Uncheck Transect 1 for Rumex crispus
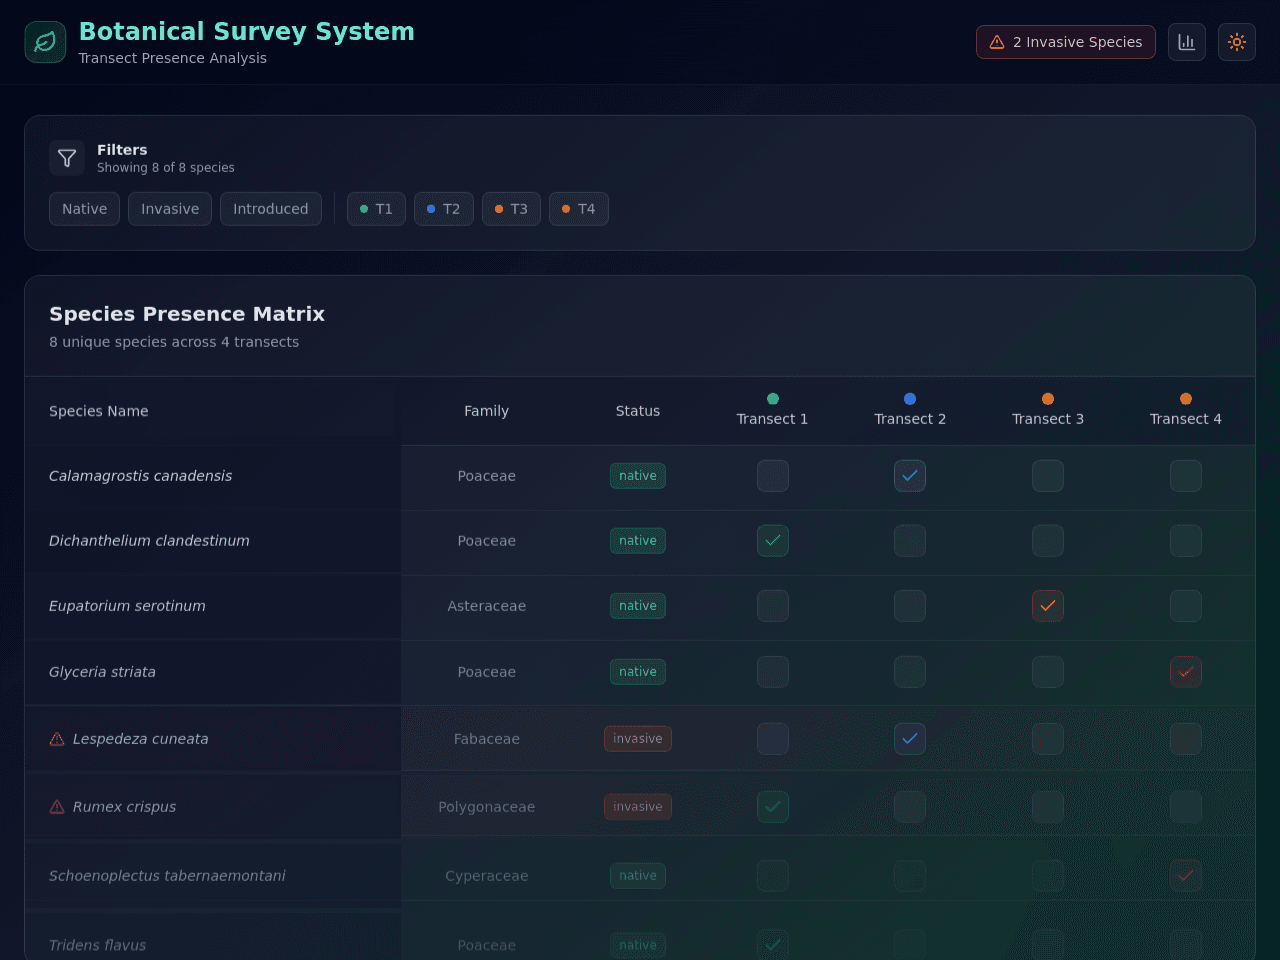The height and width of the screenshot is (960, 1280). click(773, 807)
